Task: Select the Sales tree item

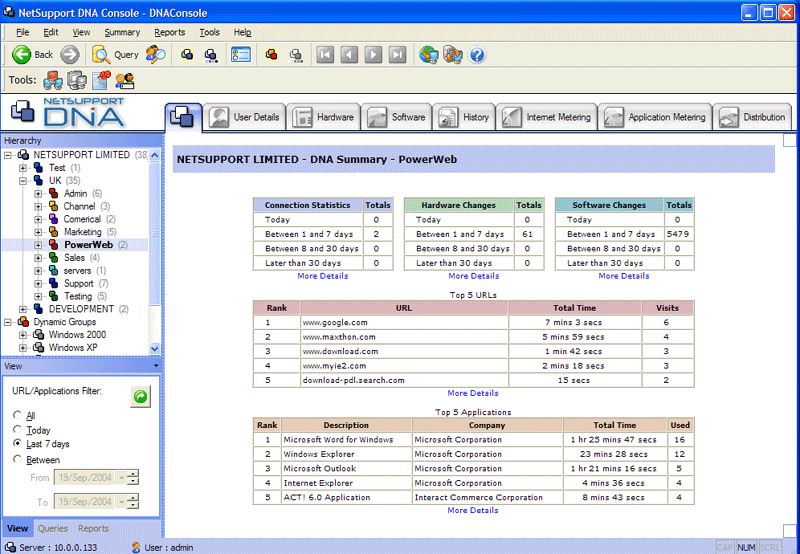Action: point(74,258)
